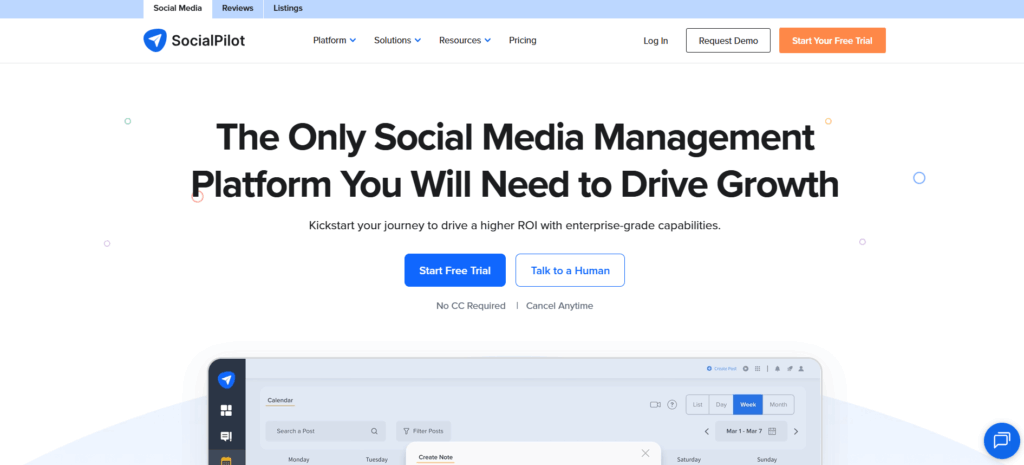Click the 'Cancel Anytime' text
The width and height of the screenshot is (1024, 465).
coord(560,306)
